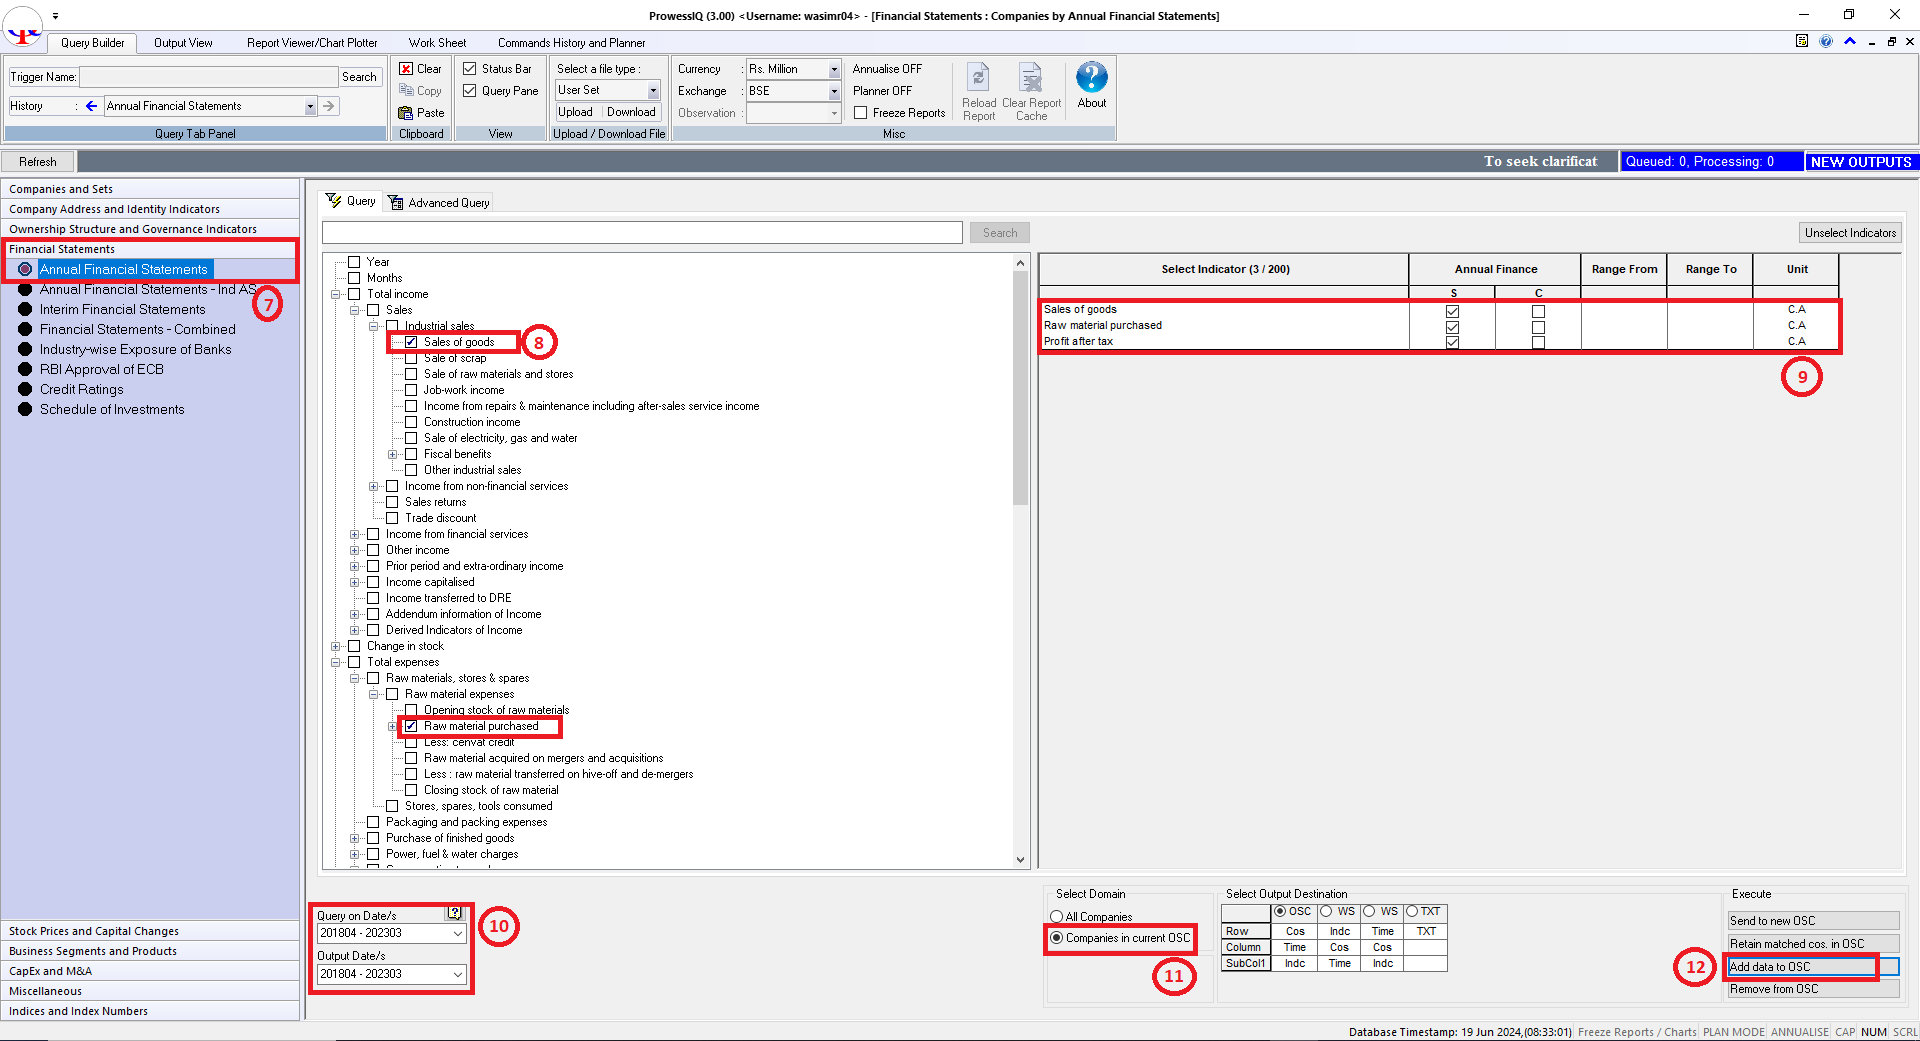Click the Reload Report icon

(x=979, y=78)
